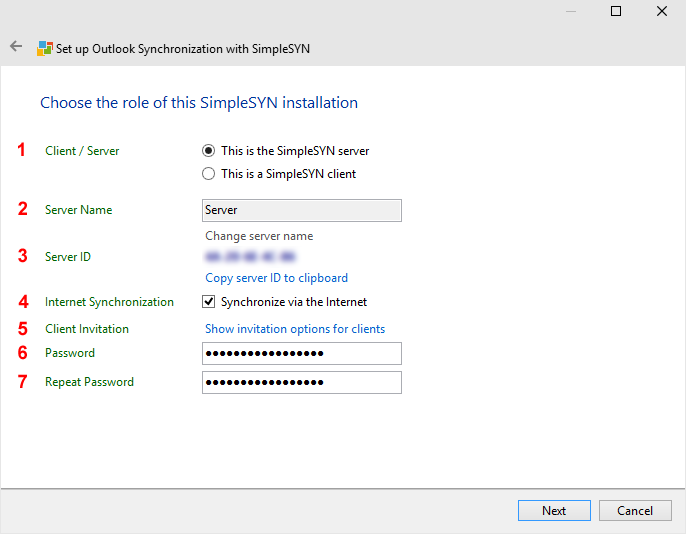This screenshot has width=686, height=534.
Task: Click the 'Set up Outlook Synchronization' window title
Action: [x=183, y=48]
